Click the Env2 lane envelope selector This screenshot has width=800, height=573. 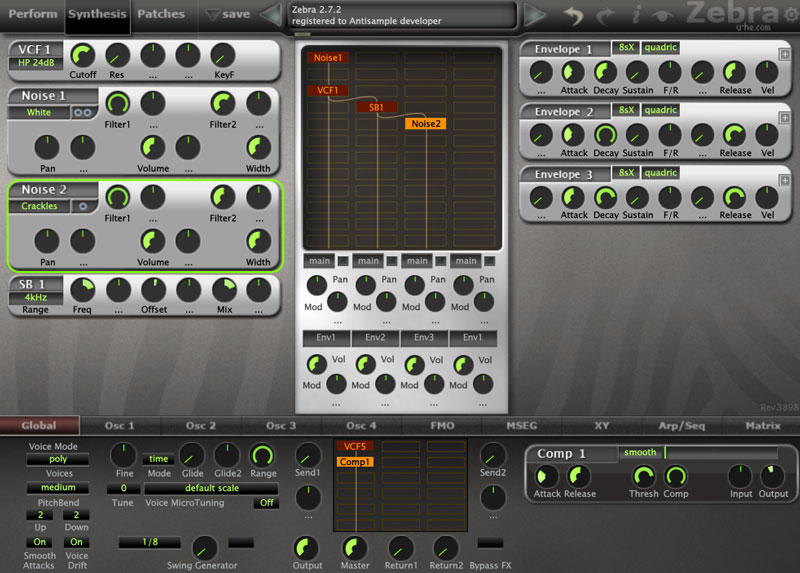(375, 338)
